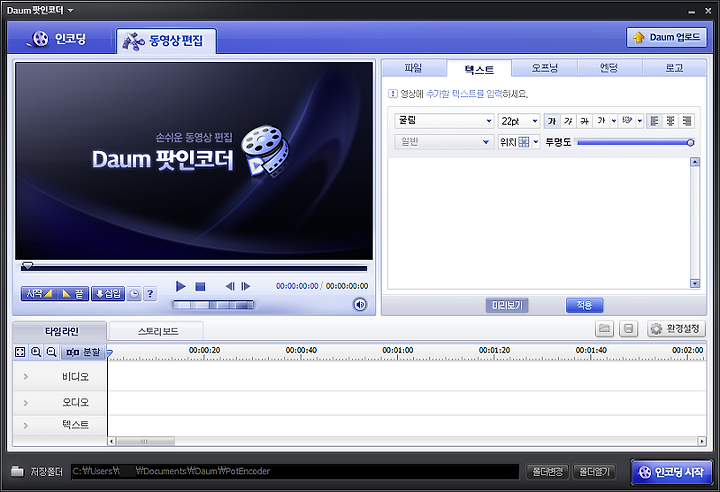Click the 위치 position grid icon
The image size is (720, 492).
[523, 142]
